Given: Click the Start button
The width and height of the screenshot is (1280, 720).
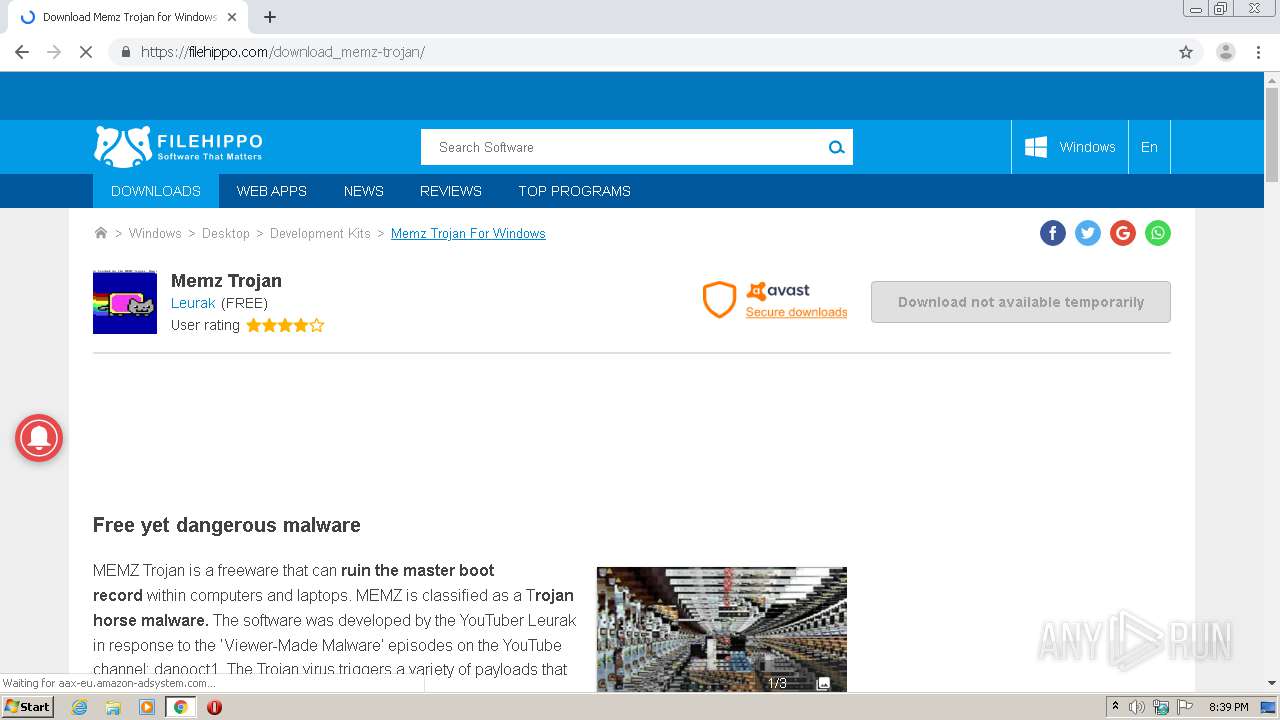Looking at the screenshot, I should pyautogui.click(x=27, y=707).
